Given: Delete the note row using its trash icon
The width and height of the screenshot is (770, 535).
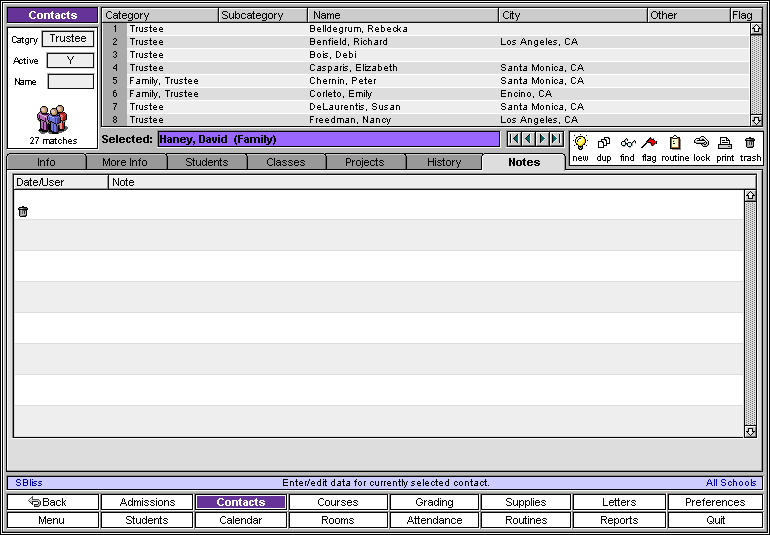Looking at the screenshot, I should [23, 212].
